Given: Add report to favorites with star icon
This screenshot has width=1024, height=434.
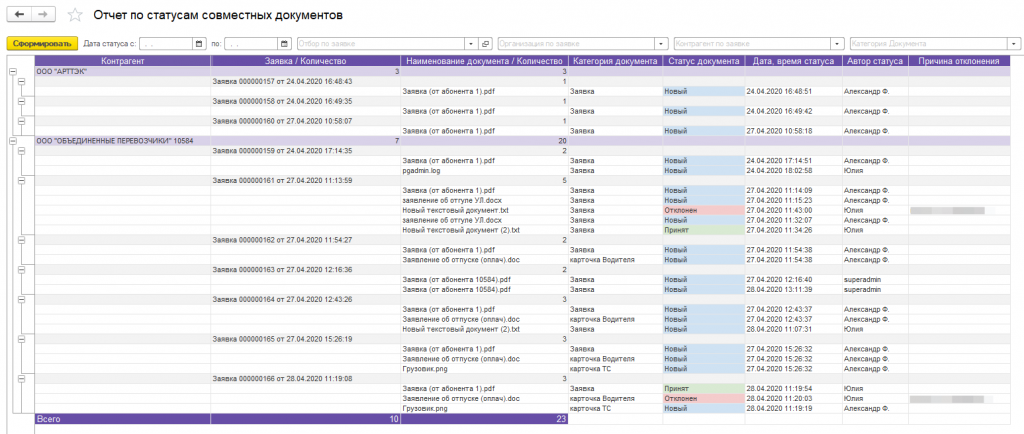Looking at the screenshot, I should point(75,14).
